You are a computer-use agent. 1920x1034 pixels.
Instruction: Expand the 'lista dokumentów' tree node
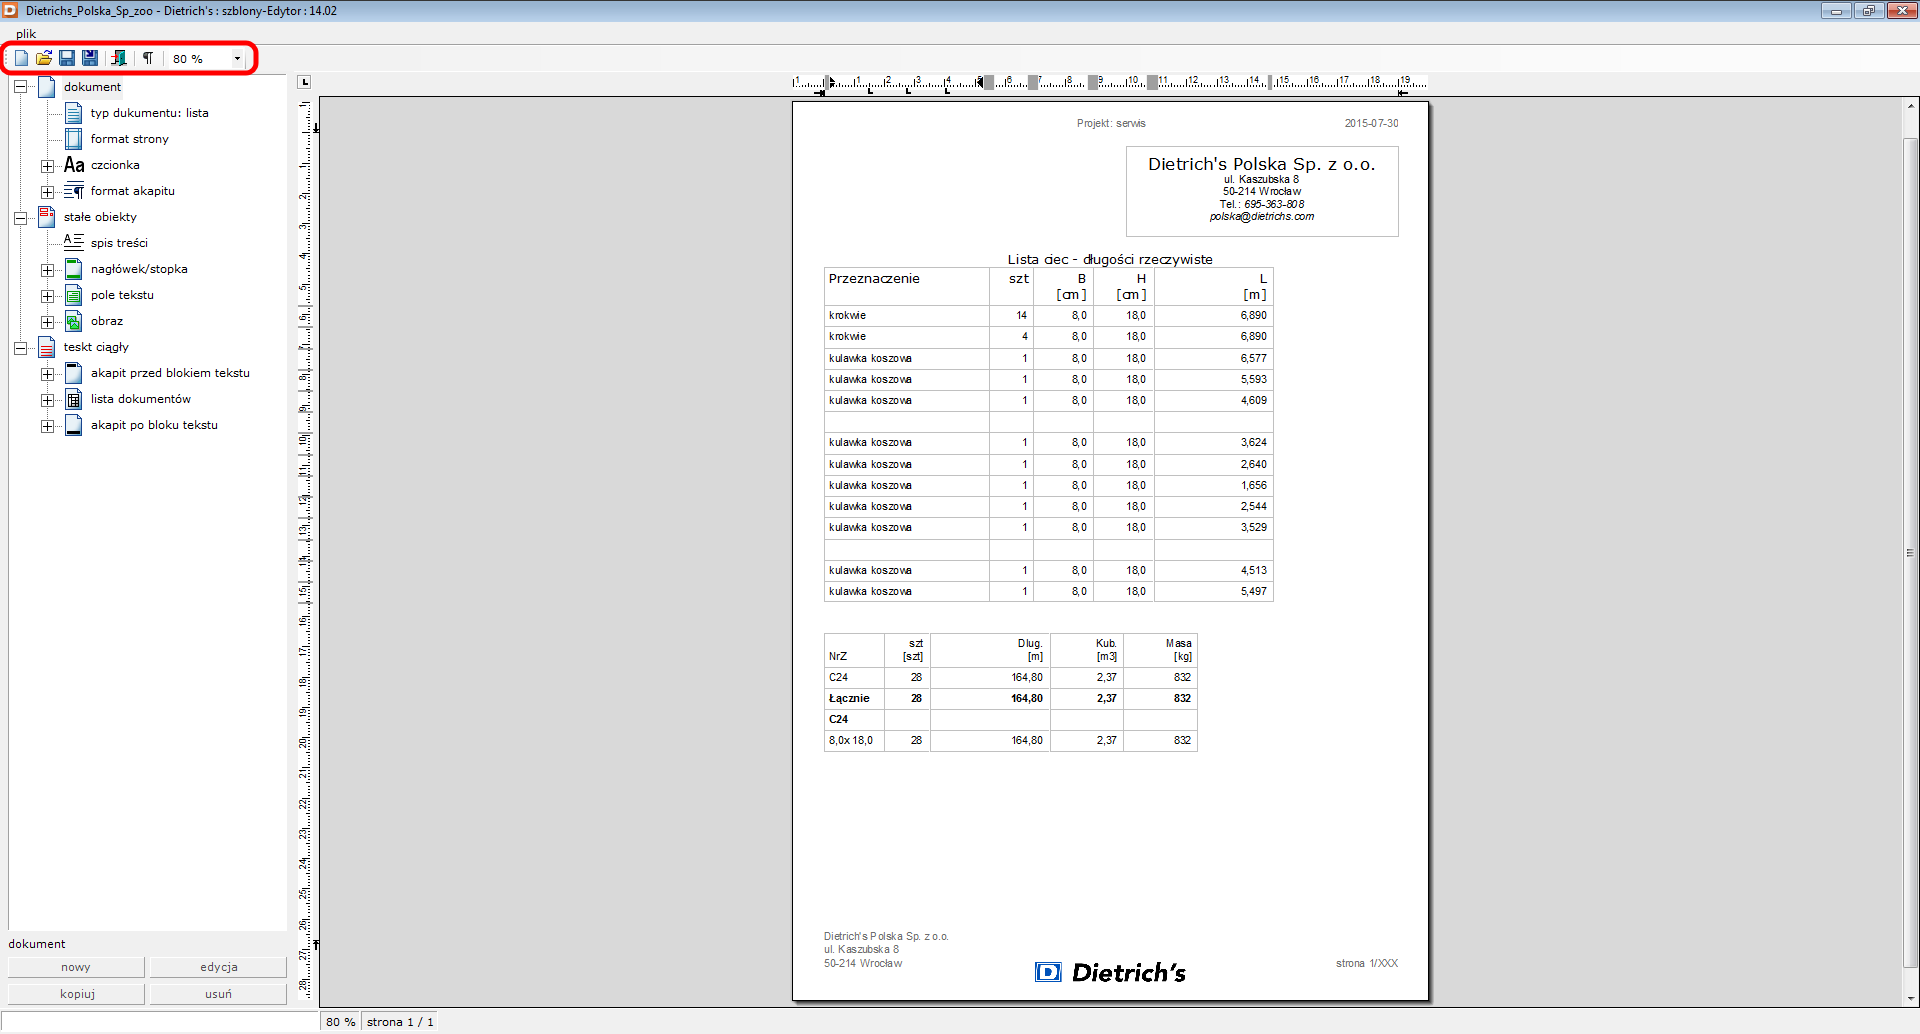[47, 400]
